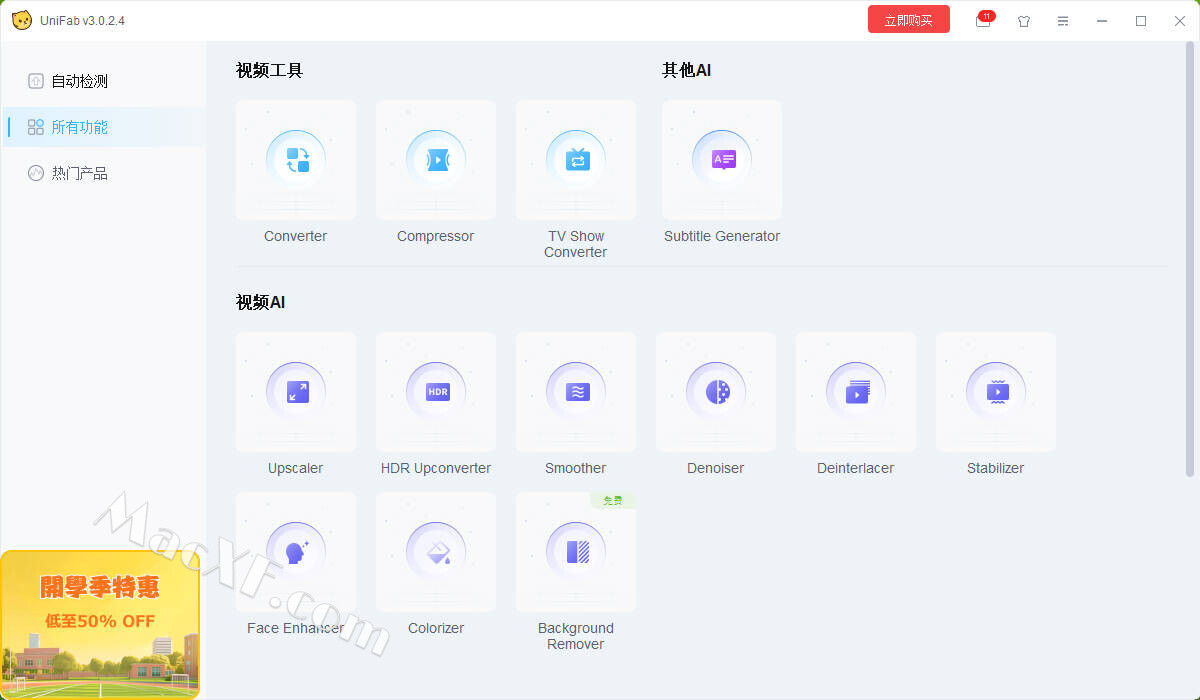1200x700 pixels.
Task: Click the 立即购买 buy button
Action: (x=909, y=20)
